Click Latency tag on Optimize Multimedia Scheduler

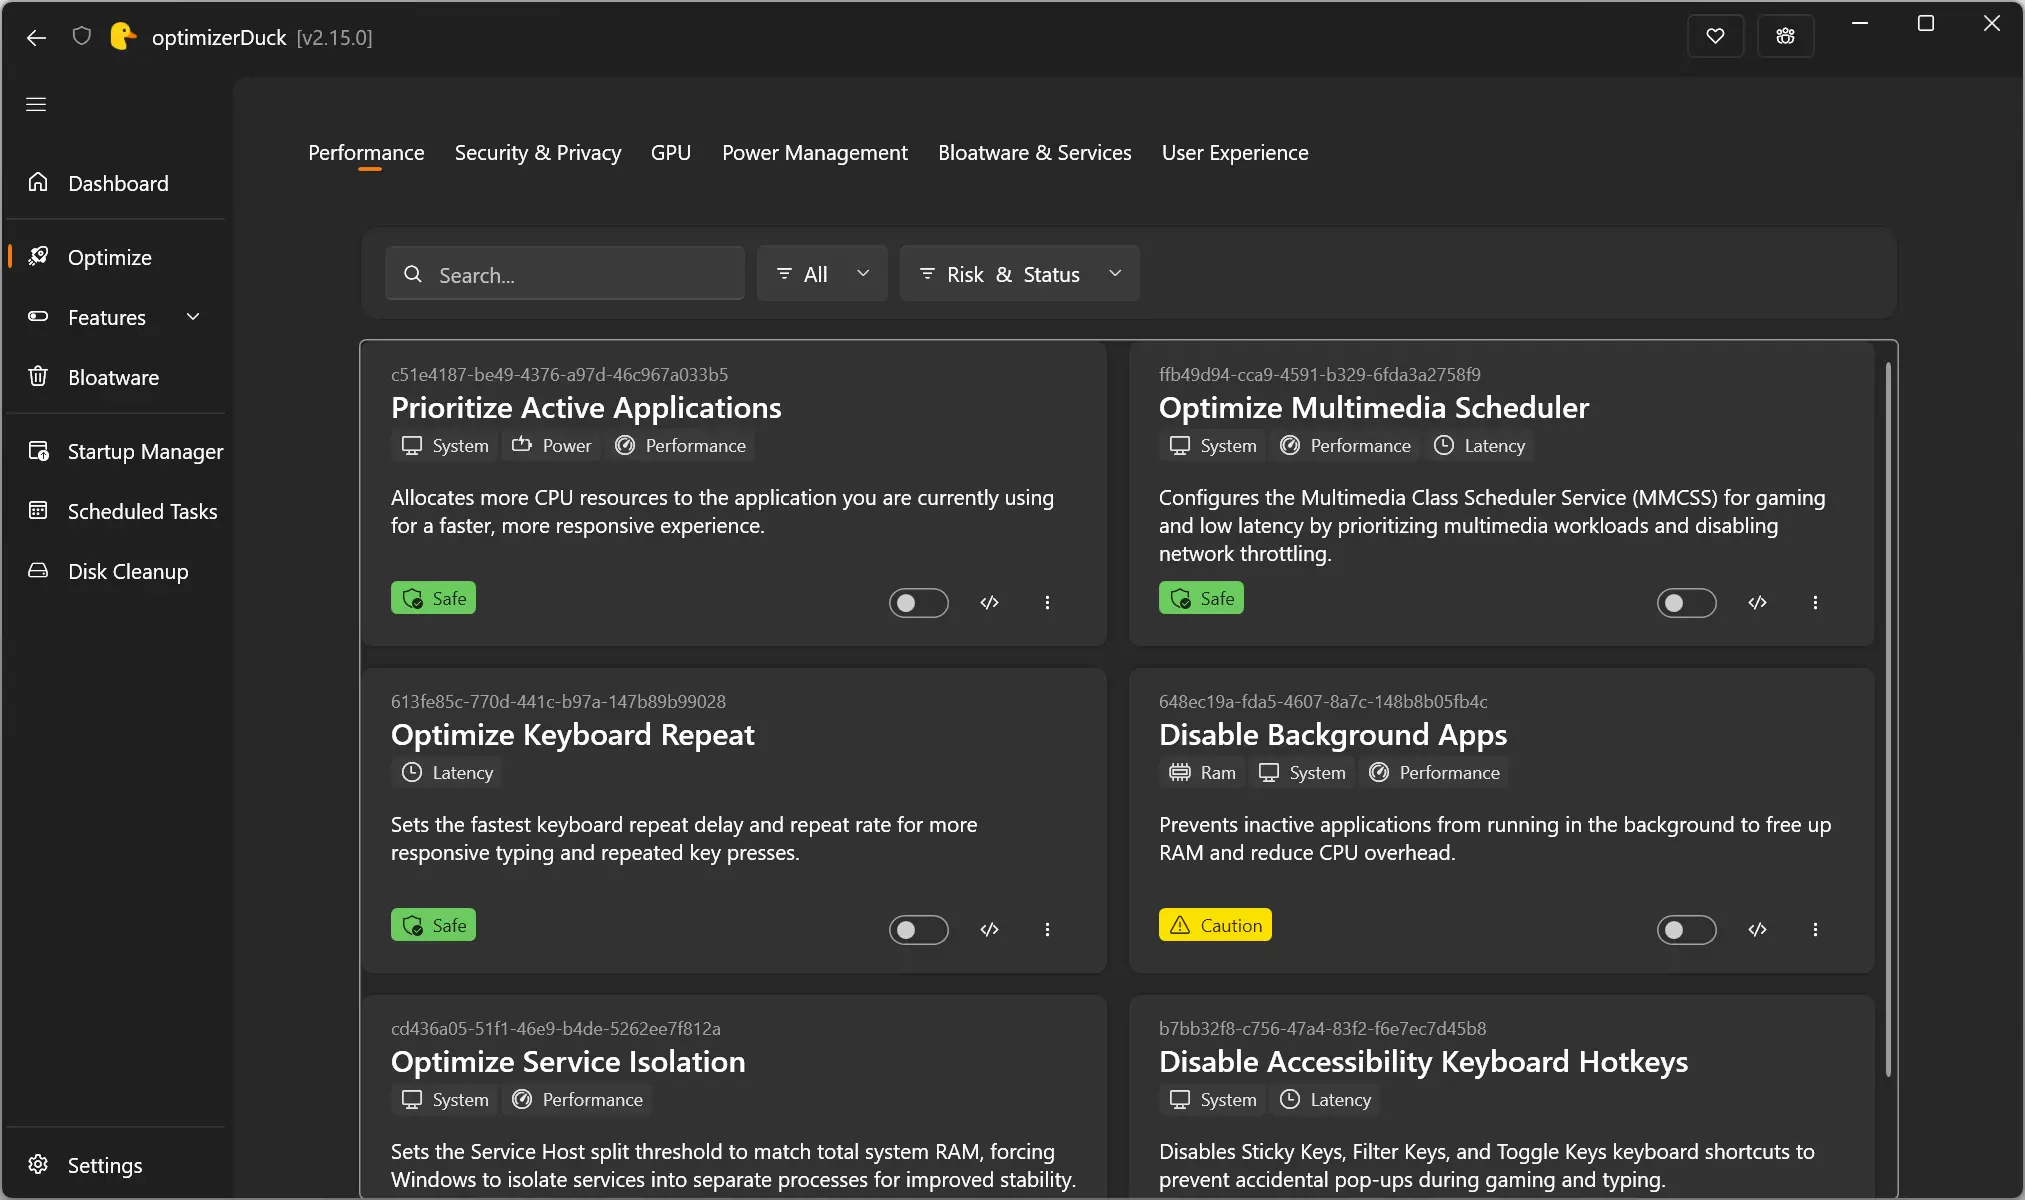click(1480, 446)
